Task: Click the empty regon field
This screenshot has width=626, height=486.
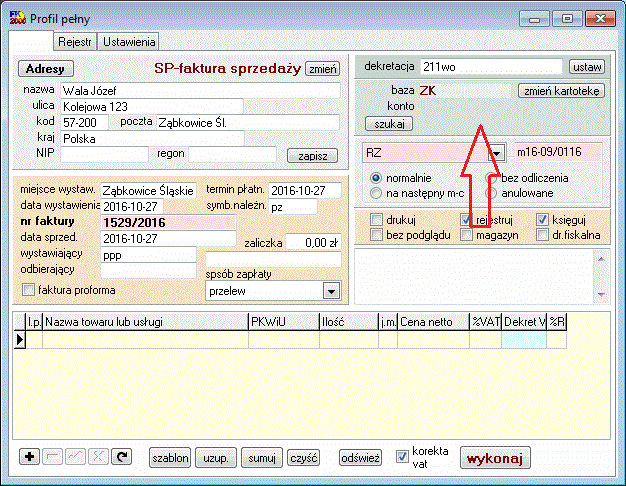Action: [232, 154]
